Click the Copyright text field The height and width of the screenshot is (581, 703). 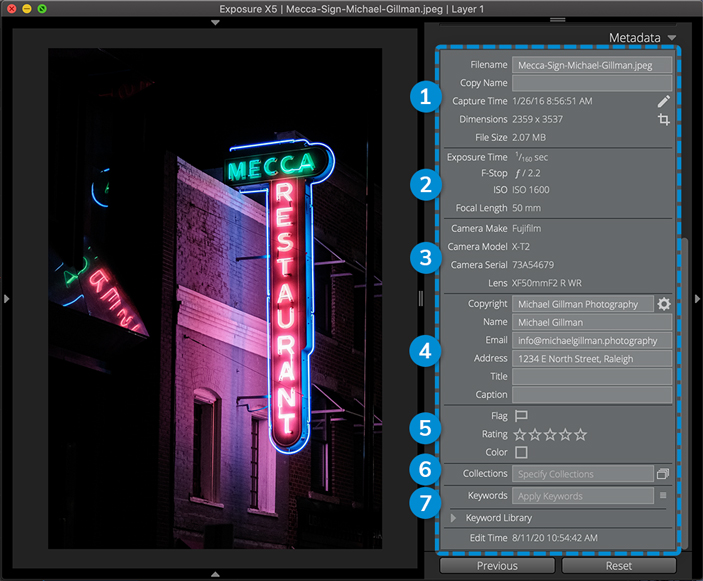(583, 304)
